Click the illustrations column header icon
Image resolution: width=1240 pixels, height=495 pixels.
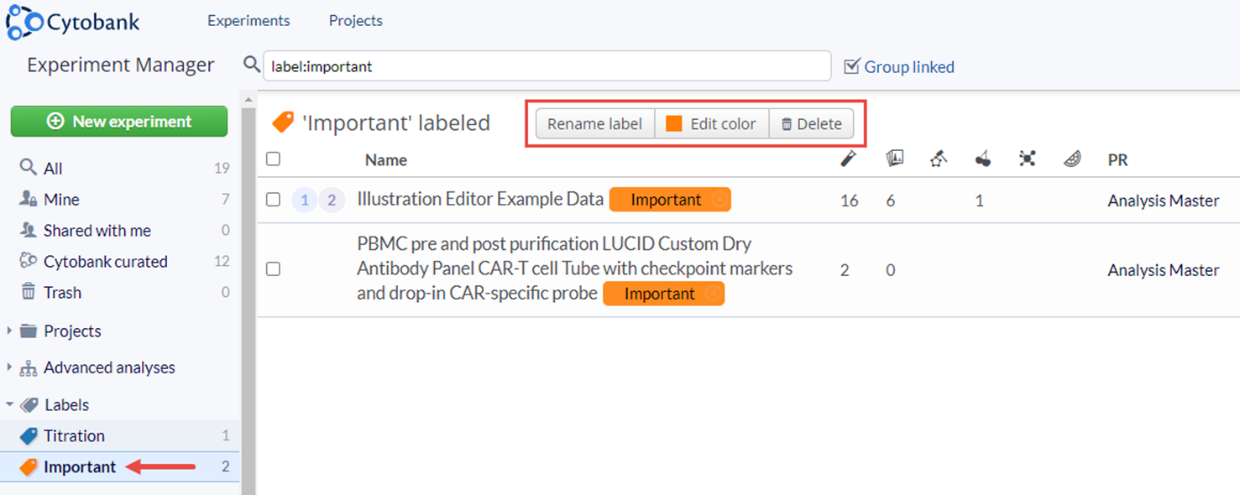click(x=895, y=158)
